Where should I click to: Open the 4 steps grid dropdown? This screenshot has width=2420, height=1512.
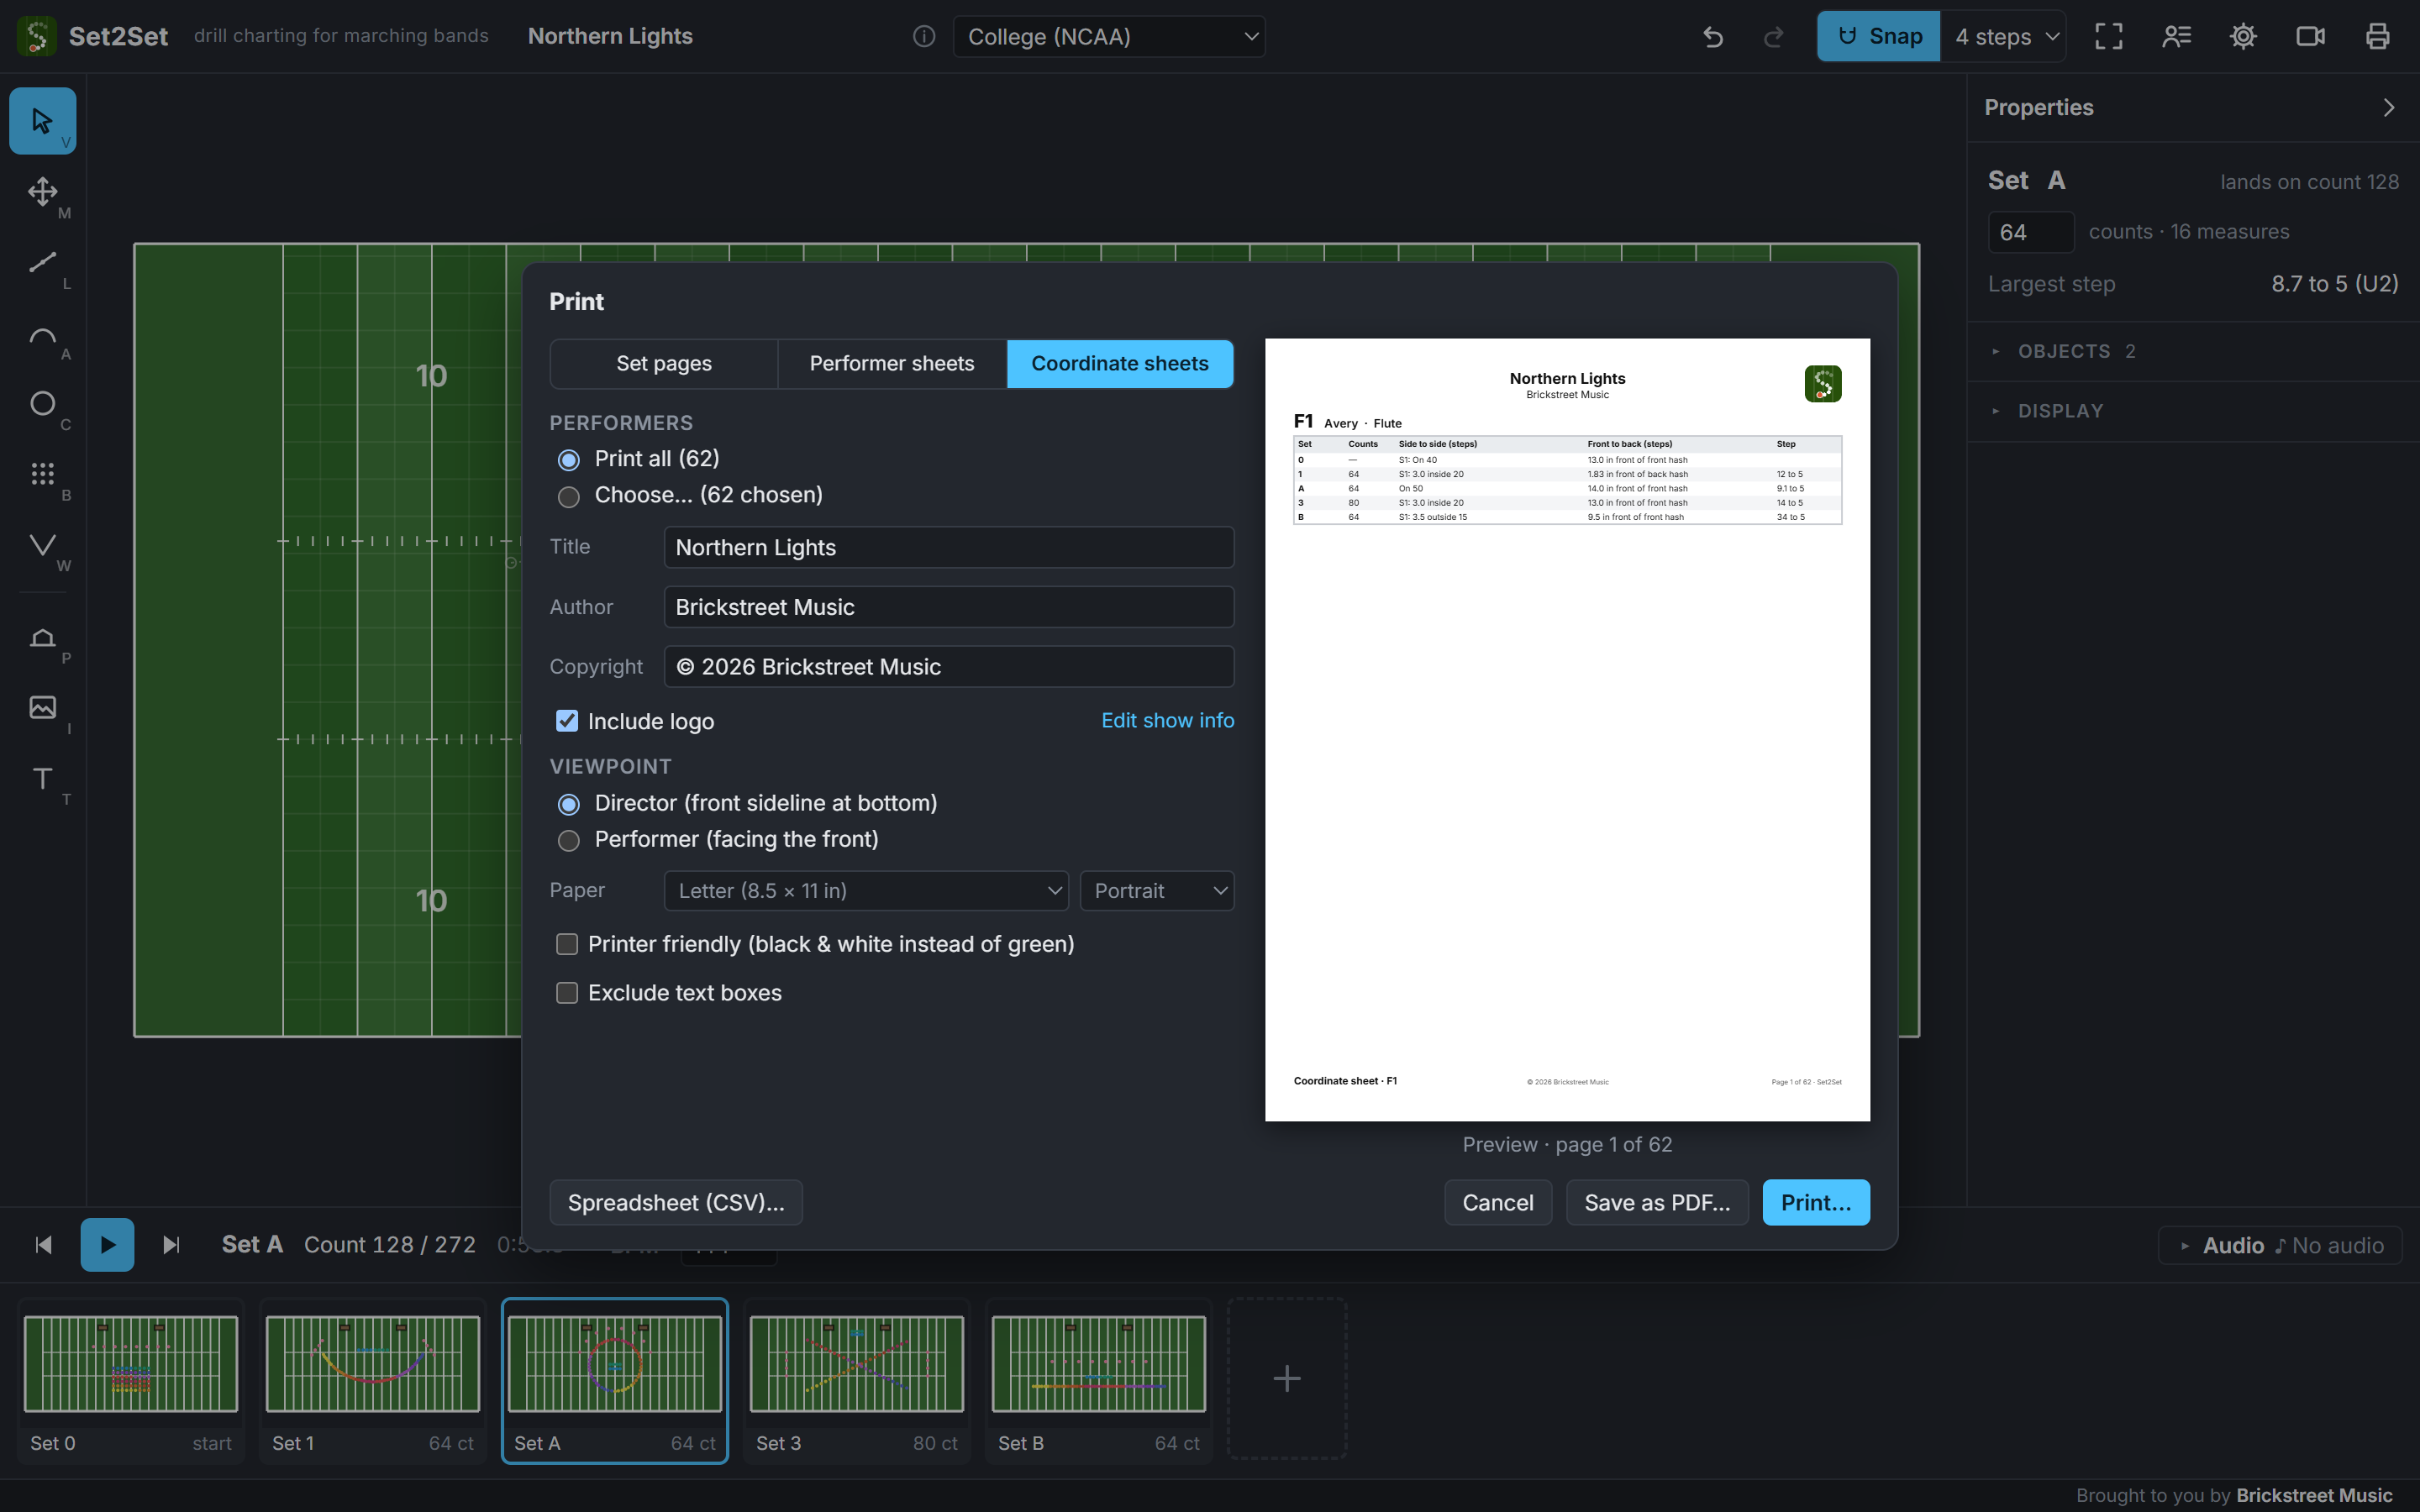tap(2004, 37)
